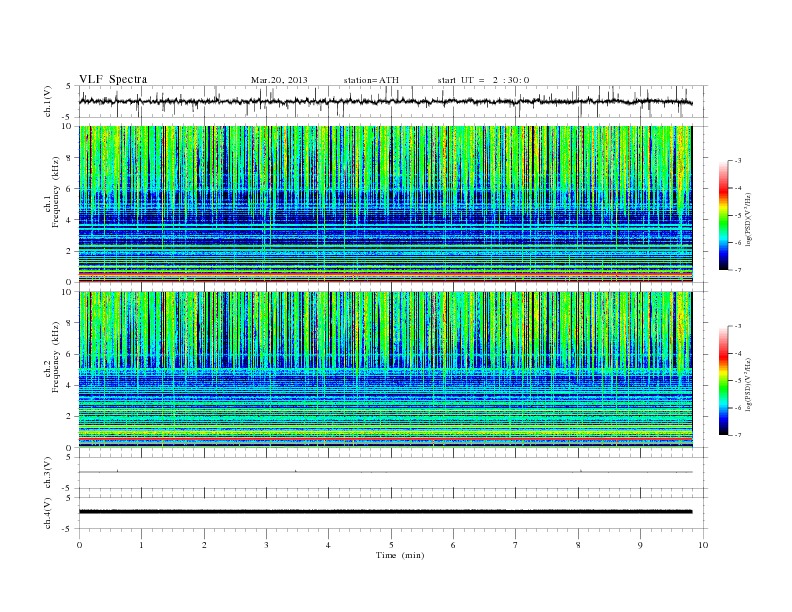This screenshot has height=612, width=792.
Task: Click the "-7" tick on the upper colorbar
Action: point(738,270)
